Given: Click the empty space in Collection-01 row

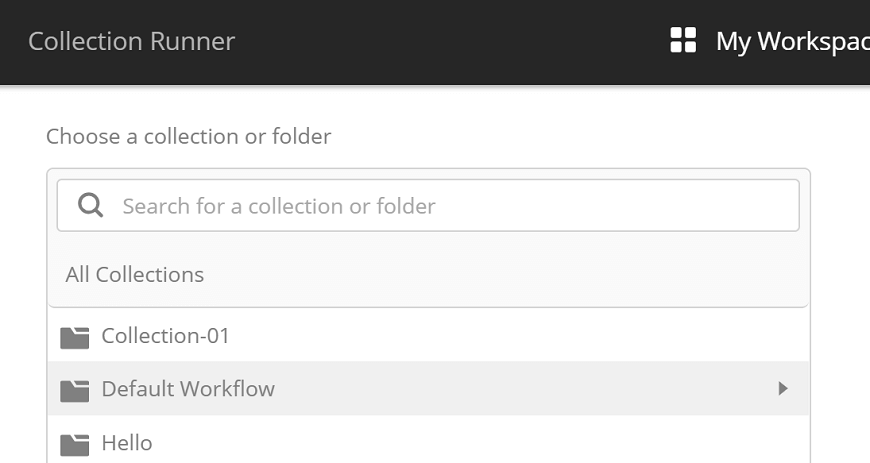Looking at the screenshot, I should point(516,336).
